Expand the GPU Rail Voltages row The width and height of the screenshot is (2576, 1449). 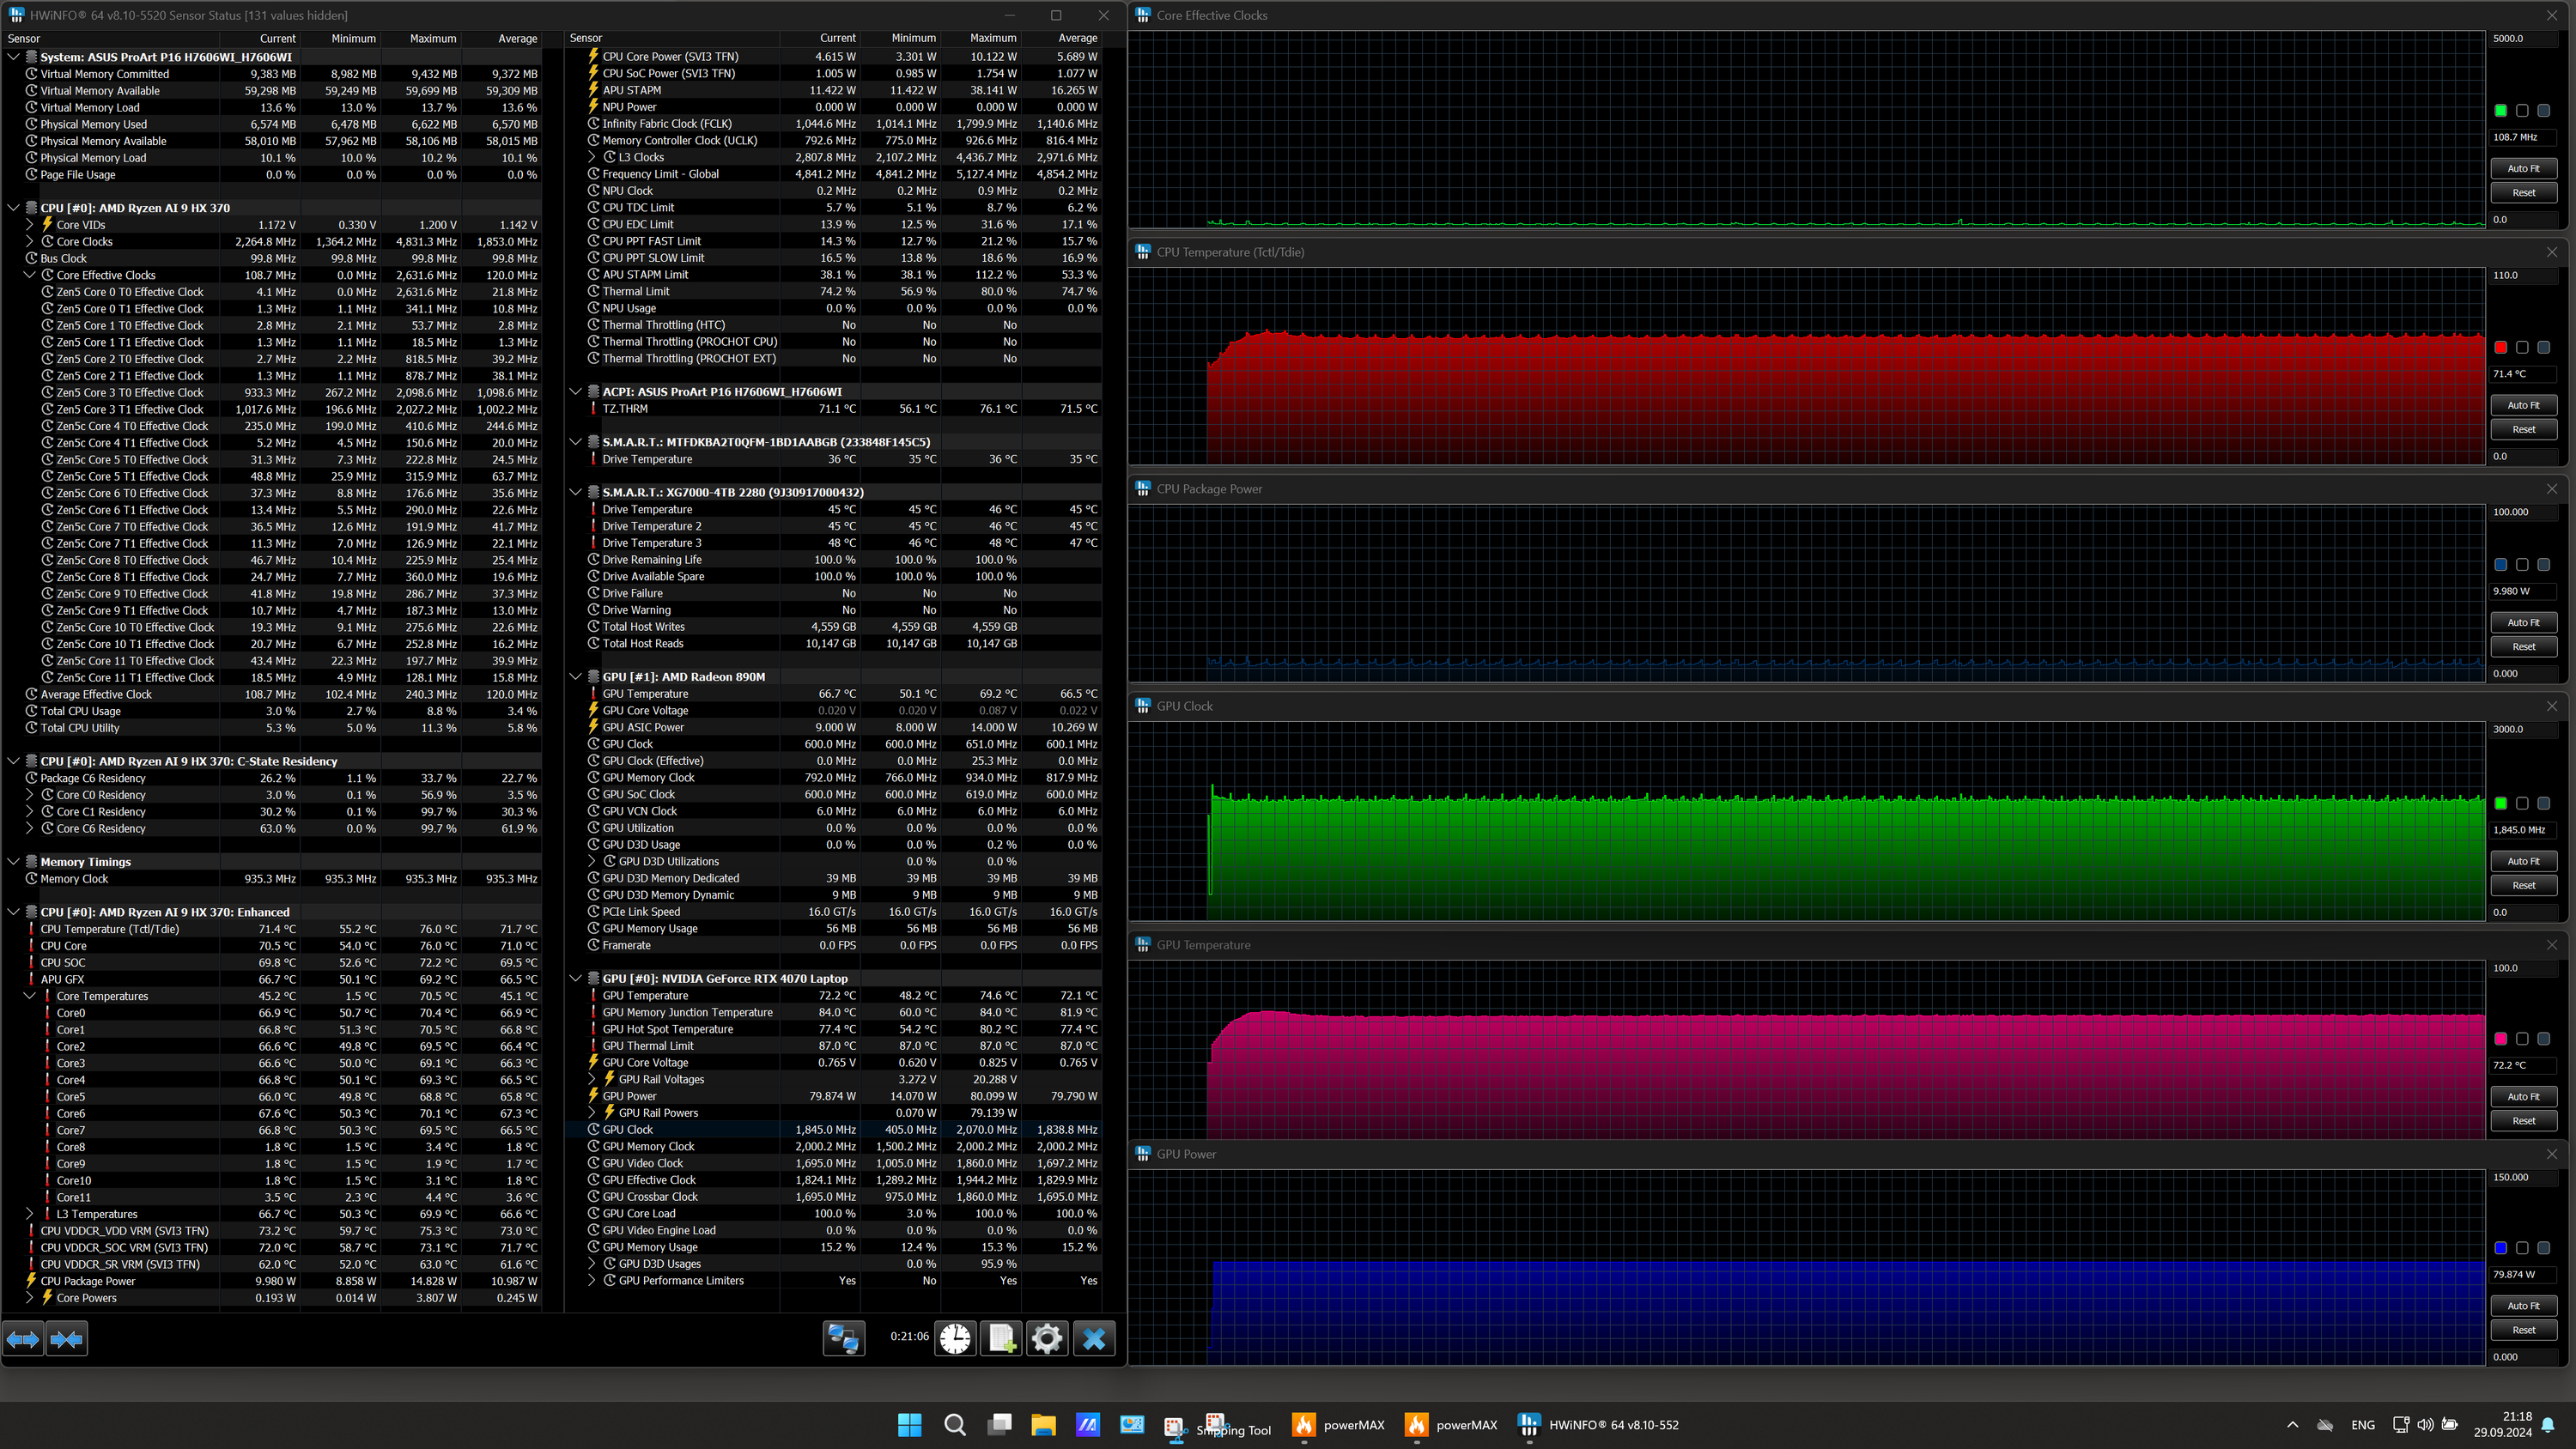[x=592, y=1079]
